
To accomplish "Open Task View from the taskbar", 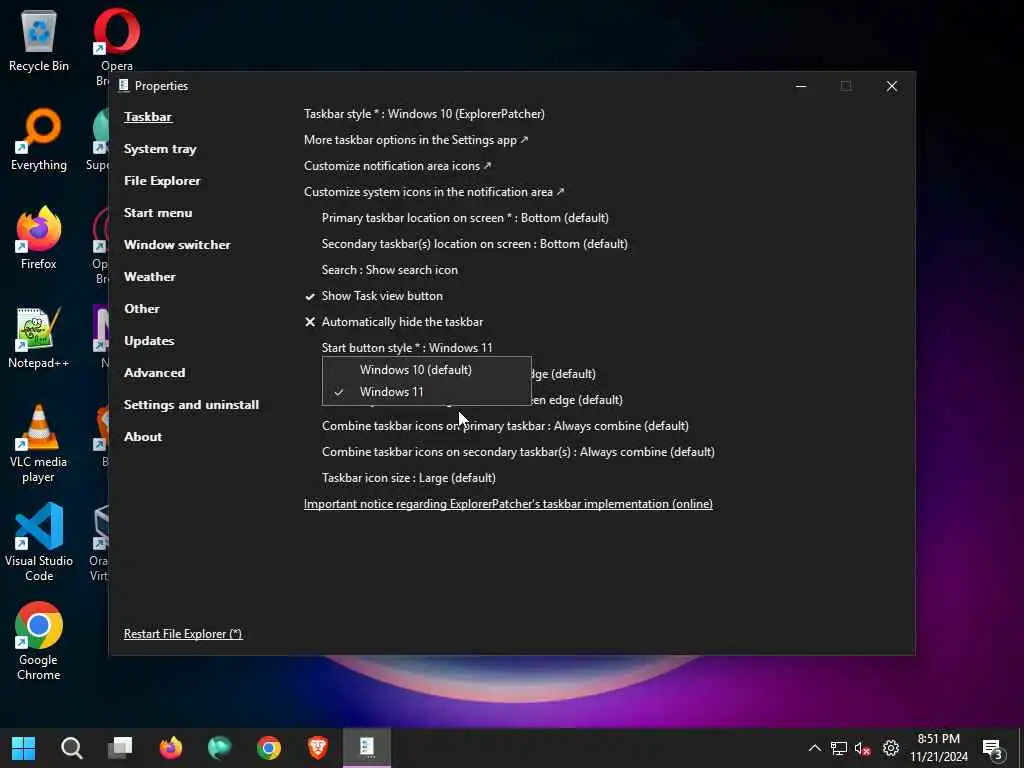I will point(121,748).
